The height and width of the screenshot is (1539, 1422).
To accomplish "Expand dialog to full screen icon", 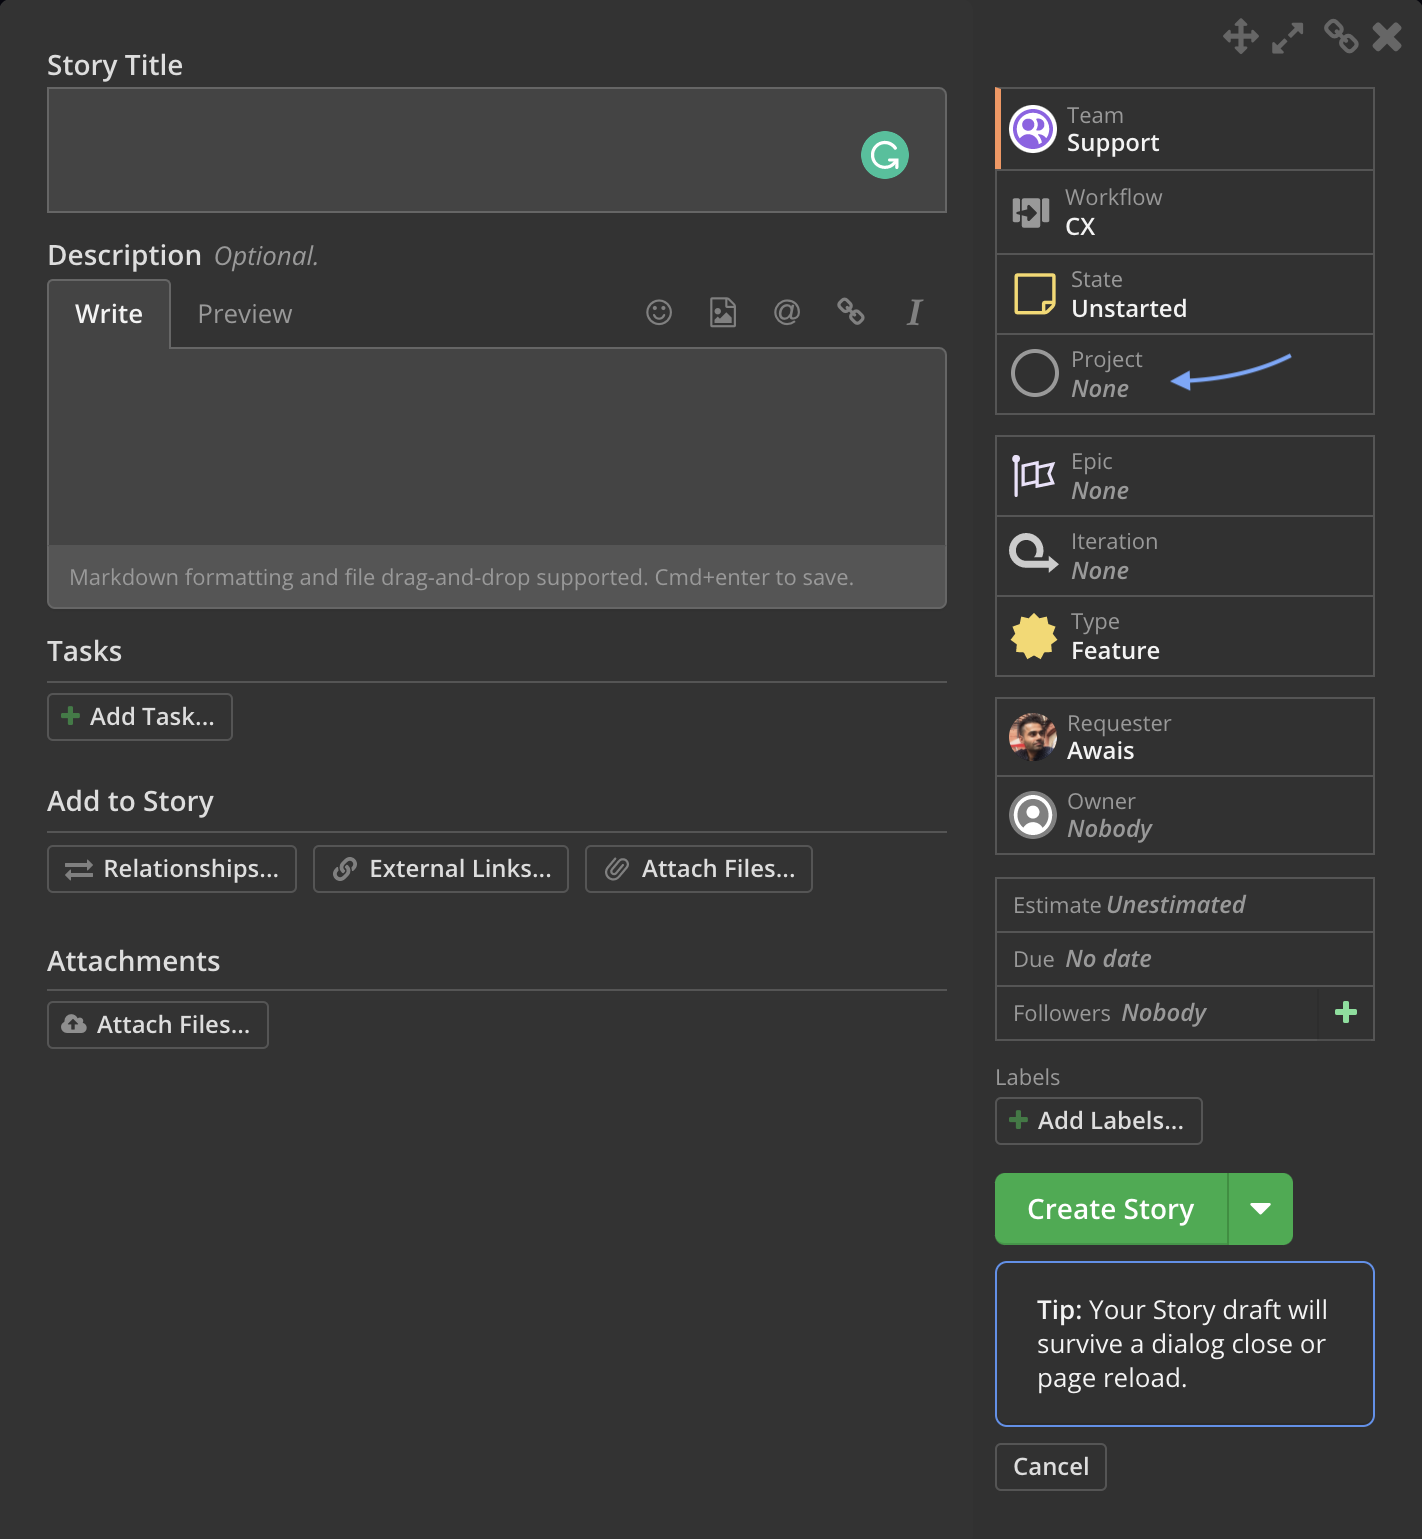I will tap(1288, 38).
